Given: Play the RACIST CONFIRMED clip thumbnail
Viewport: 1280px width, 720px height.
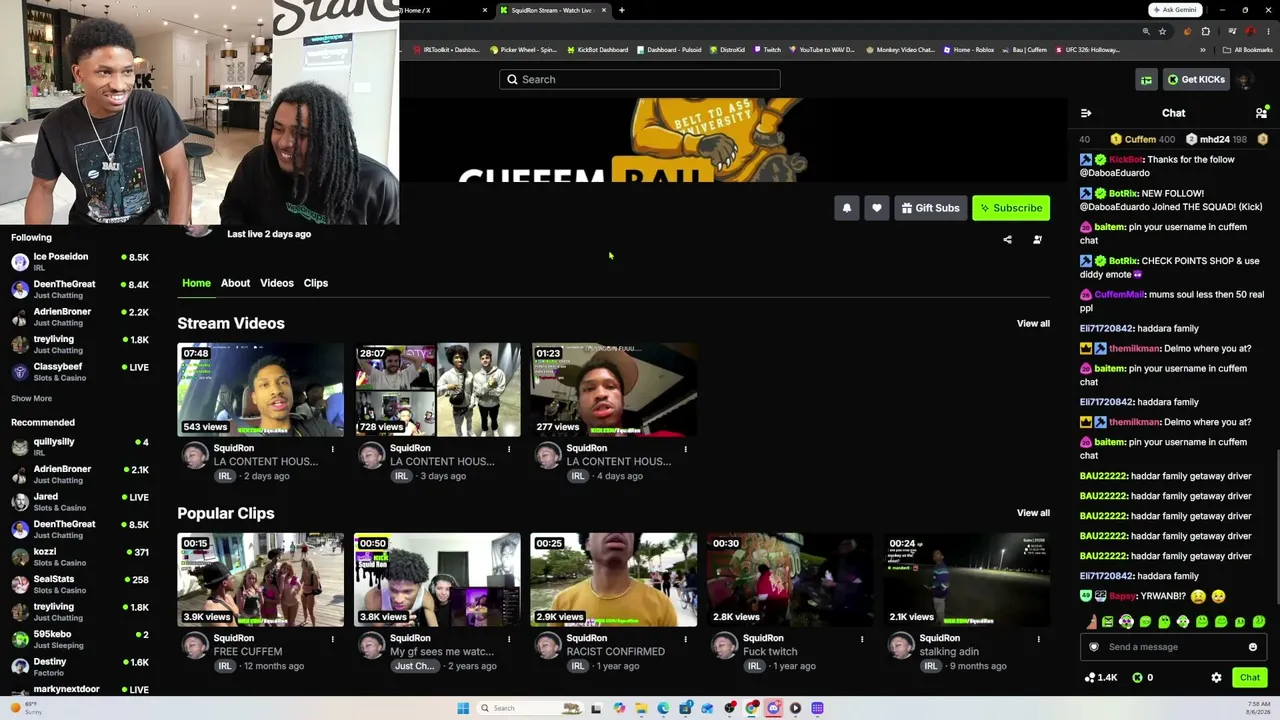Looking at the screenshot, I should pos(614,580).
